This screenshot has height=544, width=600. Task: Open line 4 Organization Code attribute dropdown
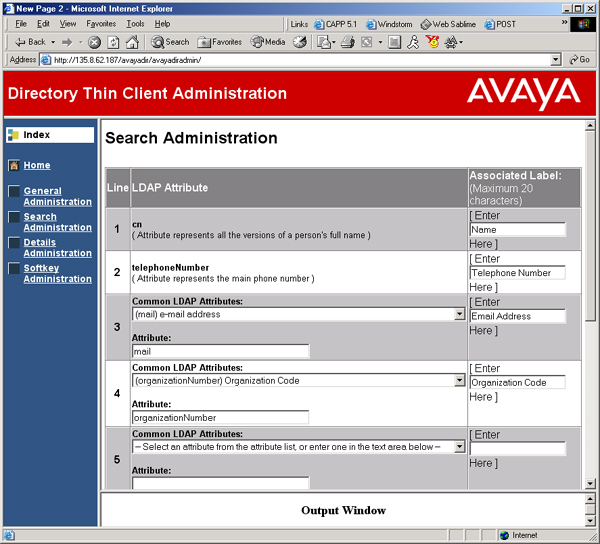click(x=298, y=381)
